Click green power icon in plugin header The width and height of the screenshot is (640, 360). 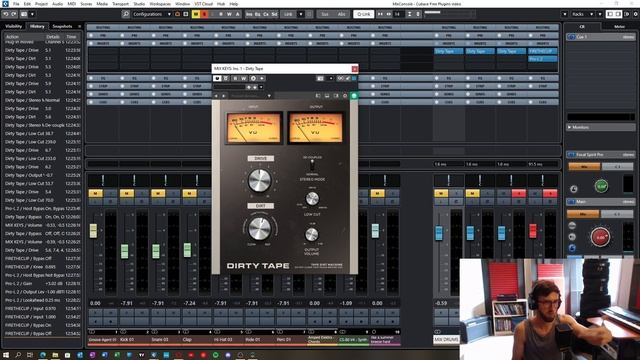point(354,96)
